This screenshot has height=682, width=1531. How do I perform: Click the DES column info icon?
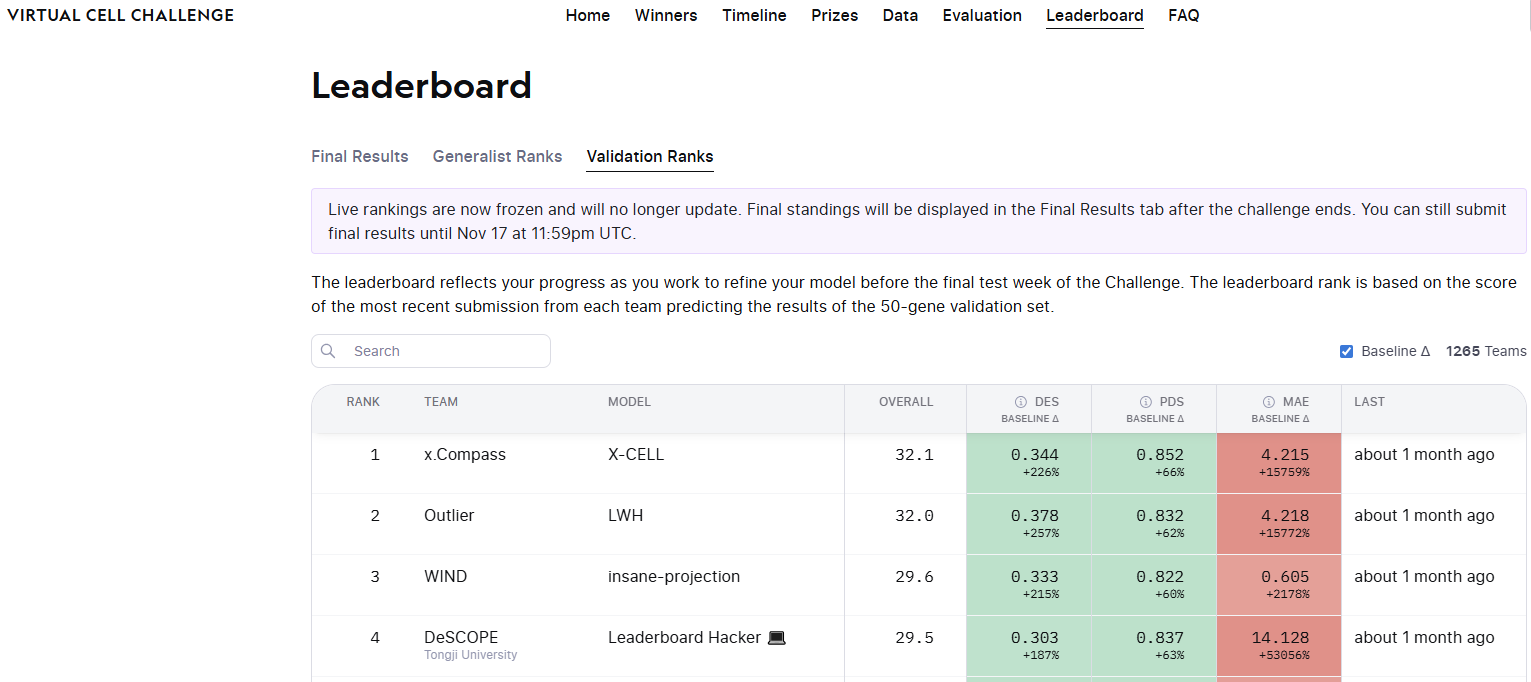pos(1021,402)
